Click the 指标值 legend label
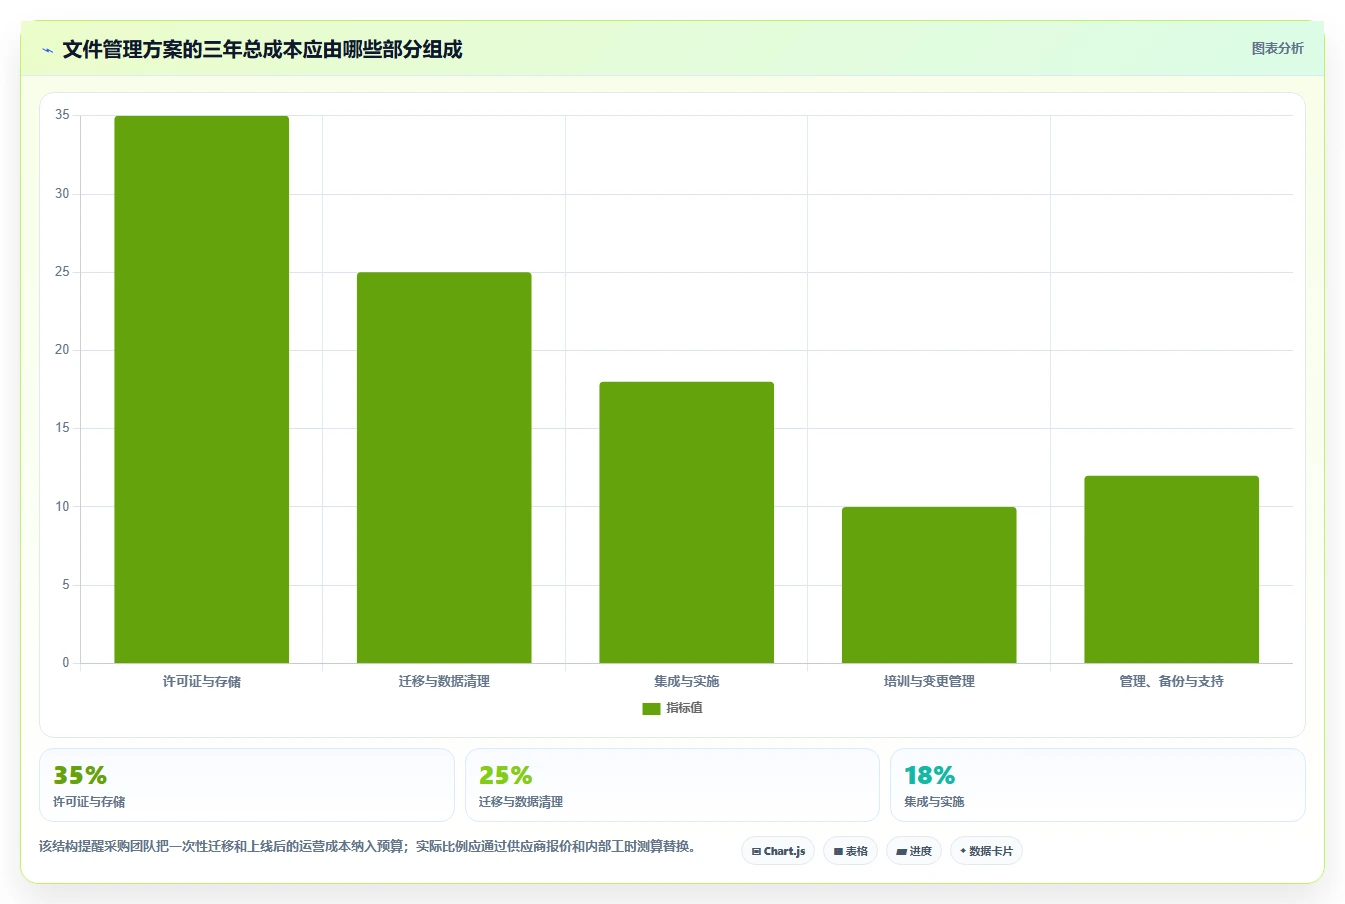This screenshot has height=904, width=1345. pyautogui.click(x=684, y=708)
